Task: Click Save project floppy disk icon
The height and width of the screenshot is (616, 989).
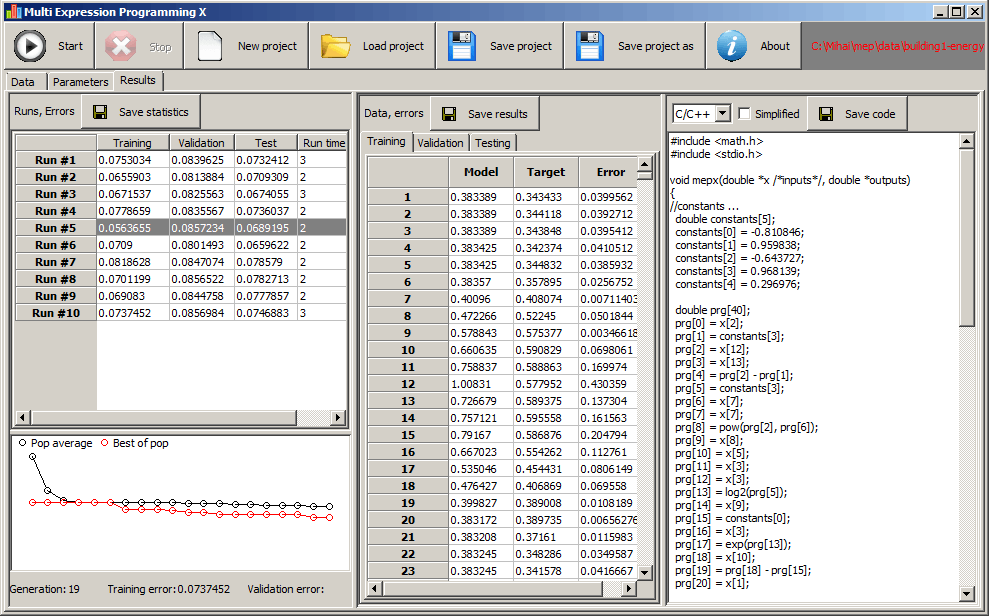Action: [462, 46]
